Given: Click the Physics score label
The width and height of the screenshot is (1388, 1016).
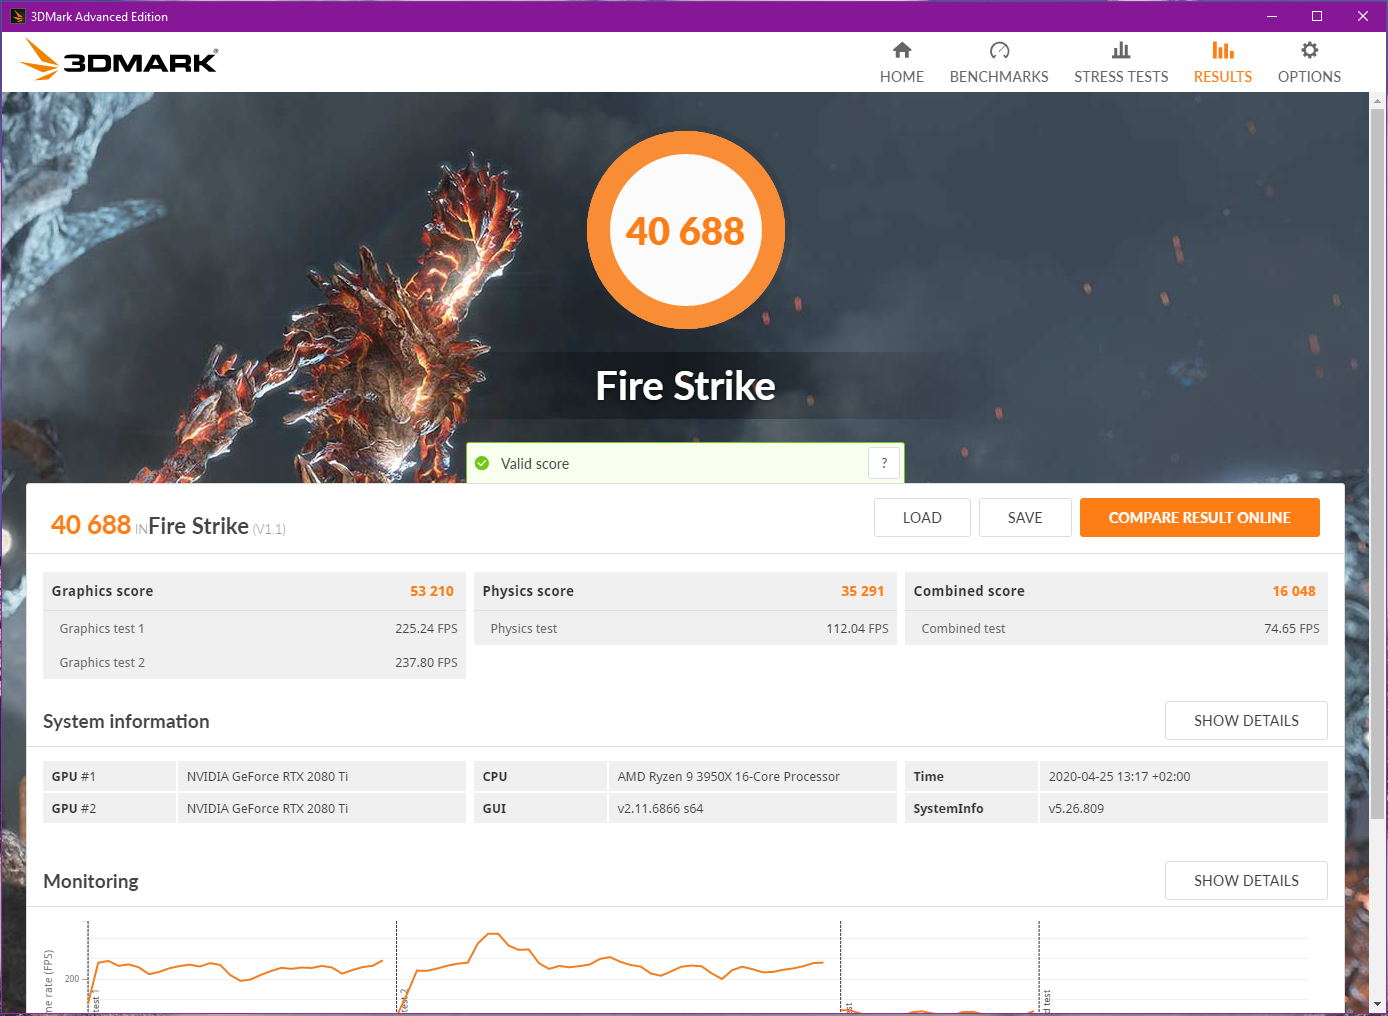Looking at the screenshot, I should 528,591.
